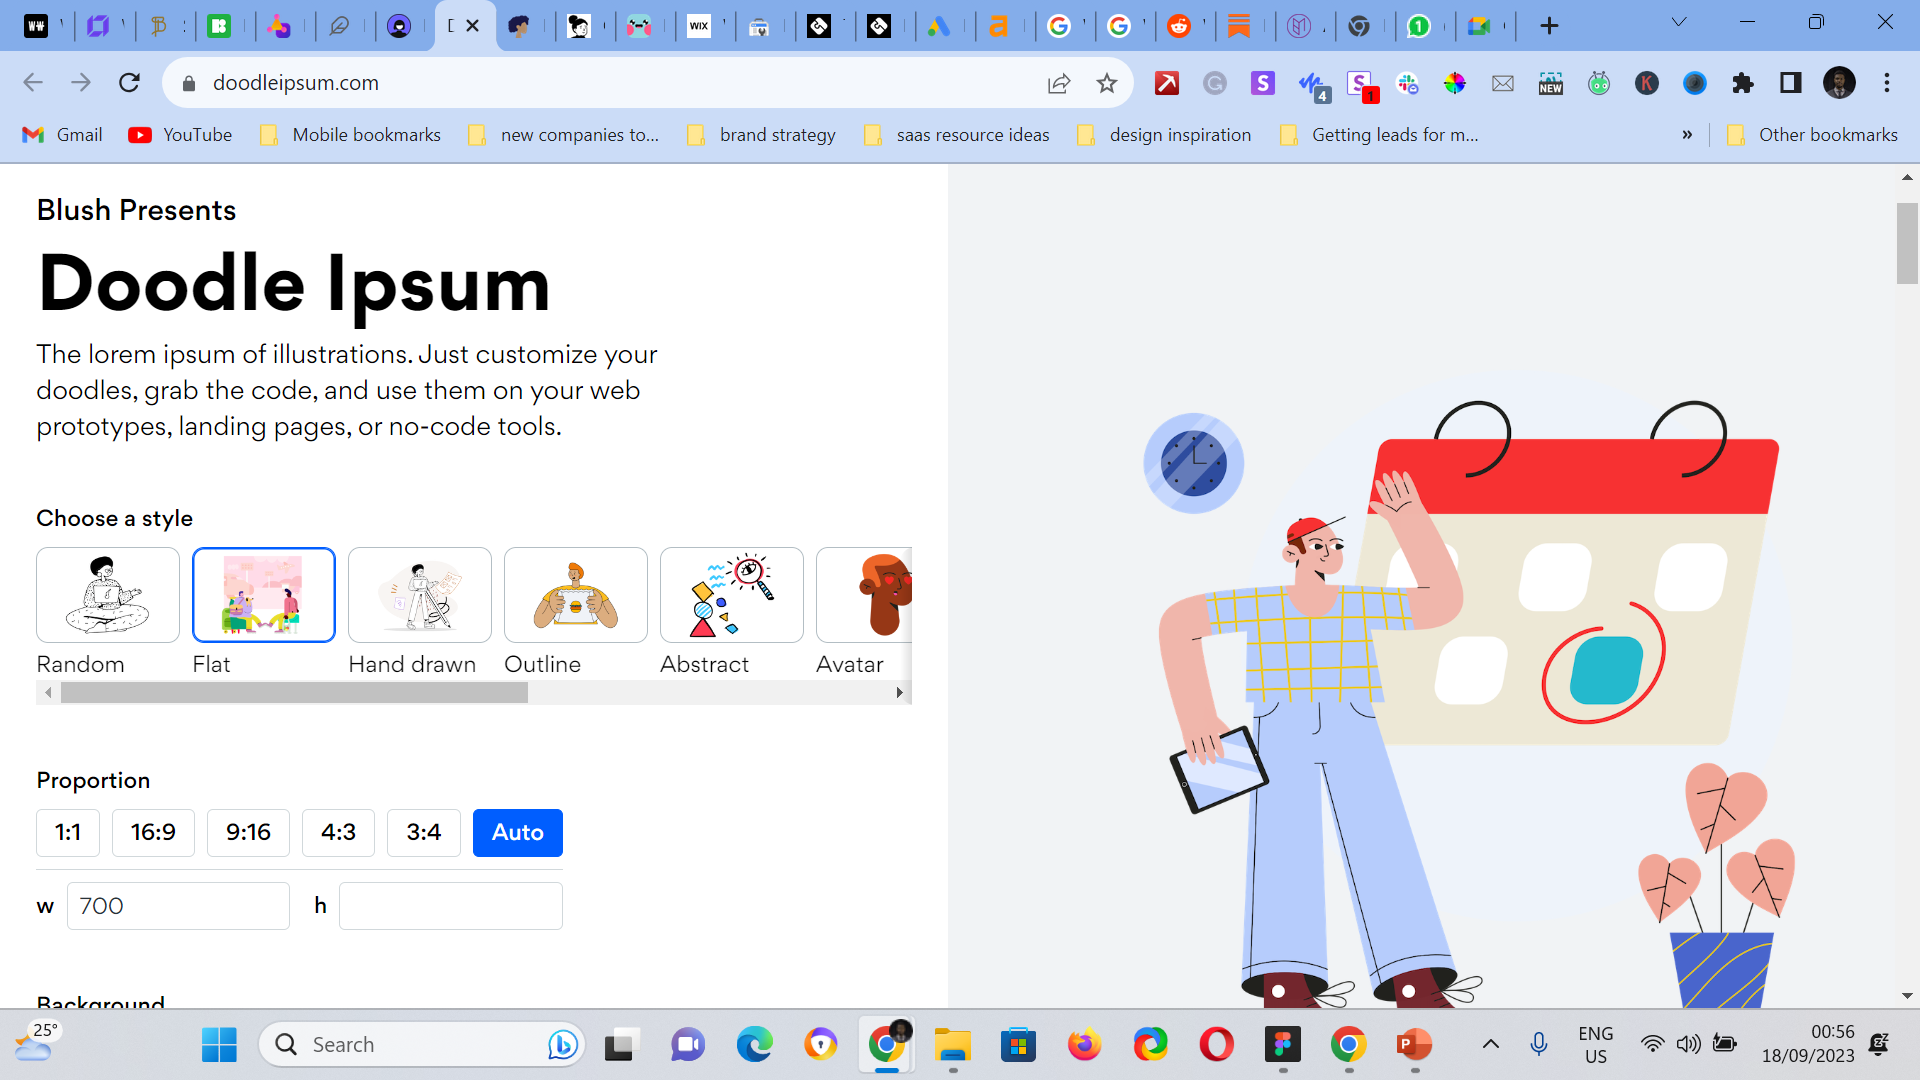Select the 16:9 proportion option
This screenshot has height=1080, width=1920.
click(x=153, y=833)
